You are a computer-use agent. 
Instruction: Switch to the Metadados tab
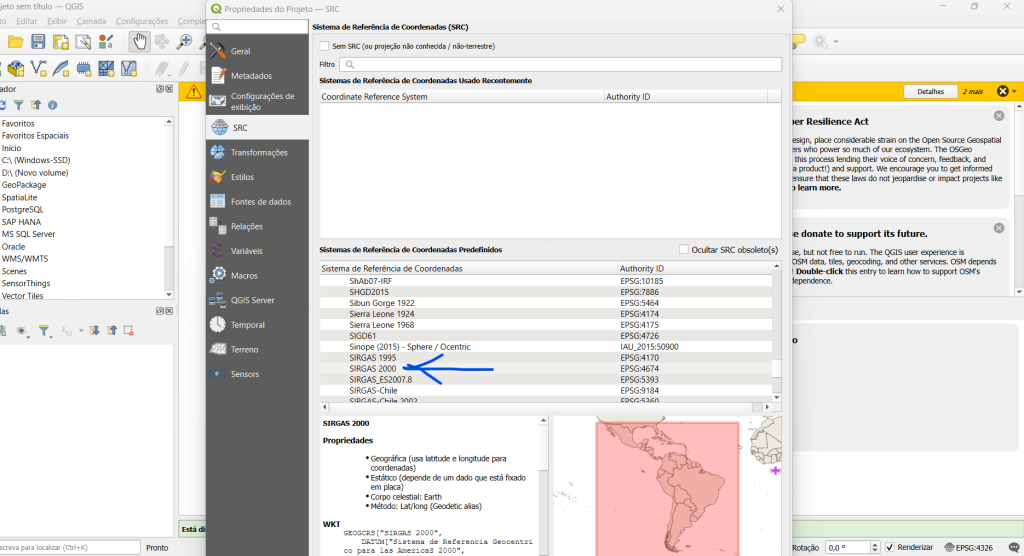[257, 76]
